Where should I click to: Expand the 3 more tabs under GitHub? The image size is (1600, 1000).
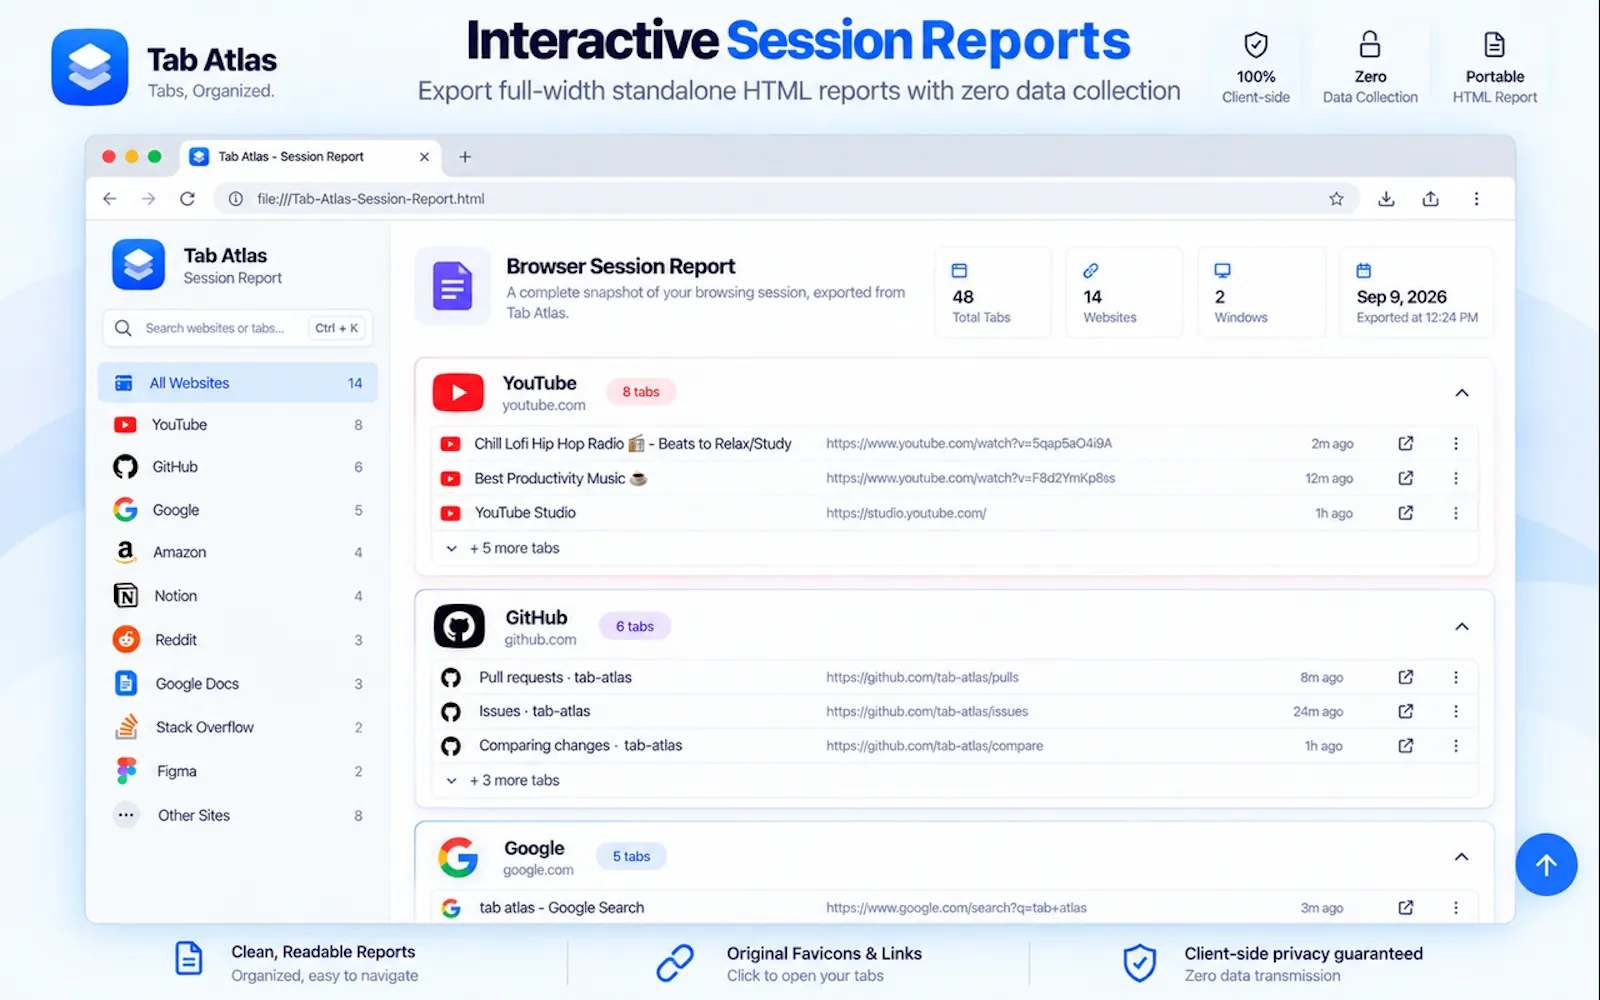(503, 780)
